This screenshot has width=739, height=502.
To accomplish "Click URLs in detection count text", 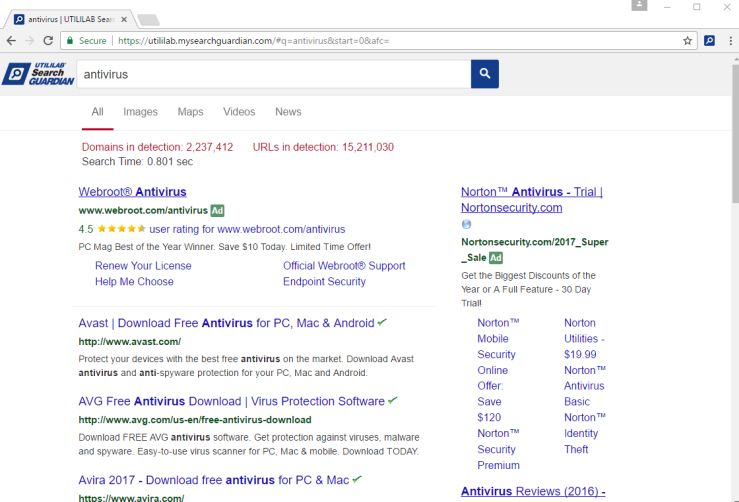I will pyautogui.click(x=323, y=147).
